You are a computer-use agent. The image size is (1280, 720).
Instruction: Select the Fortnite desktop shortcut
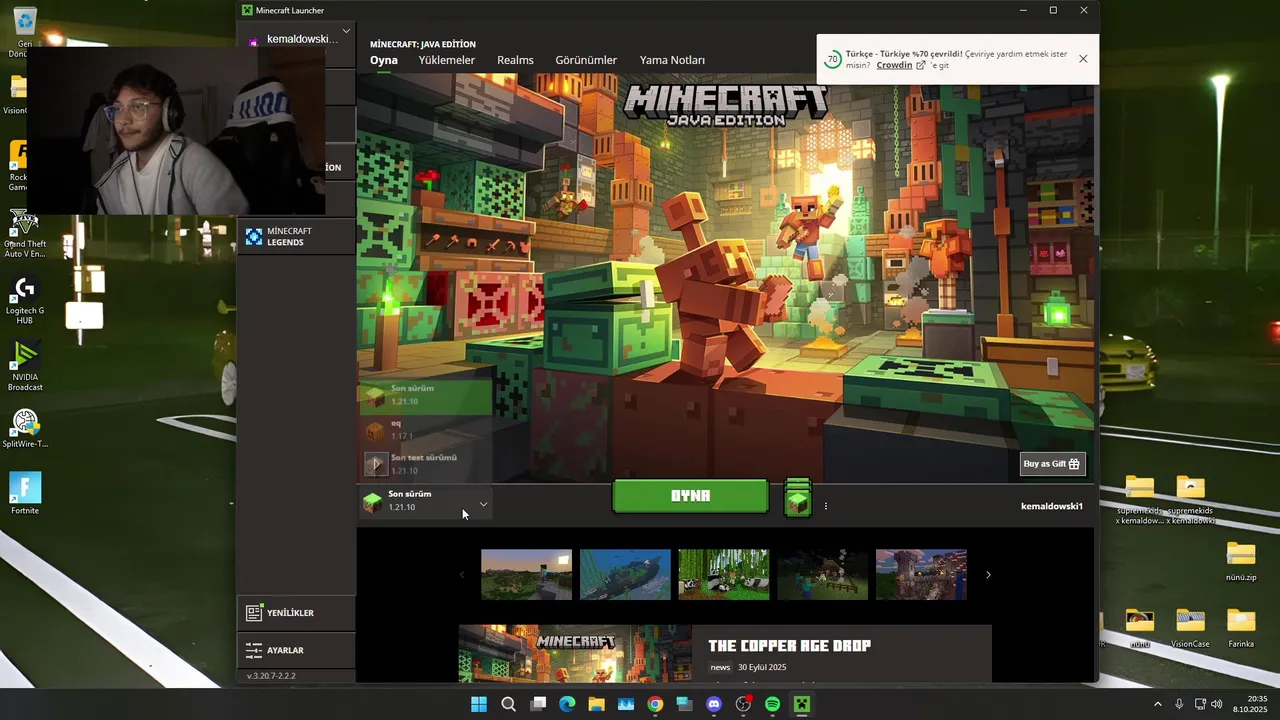click(x=25, y=493)
